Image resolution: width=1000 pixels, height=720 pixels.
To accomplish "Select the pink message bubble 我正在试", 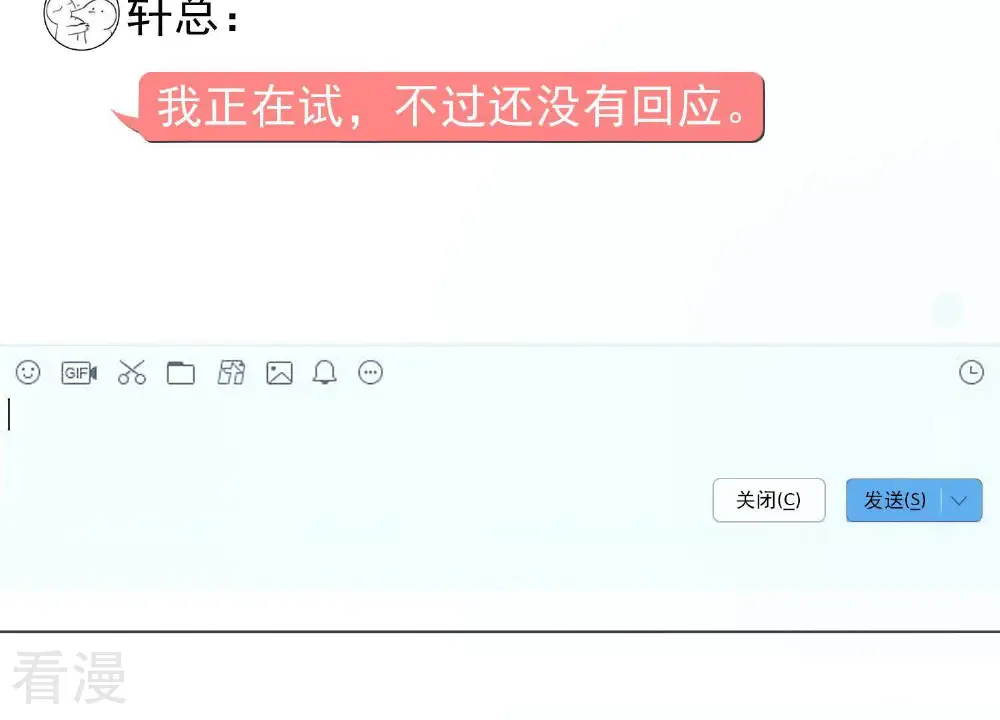I will point(452,107).
